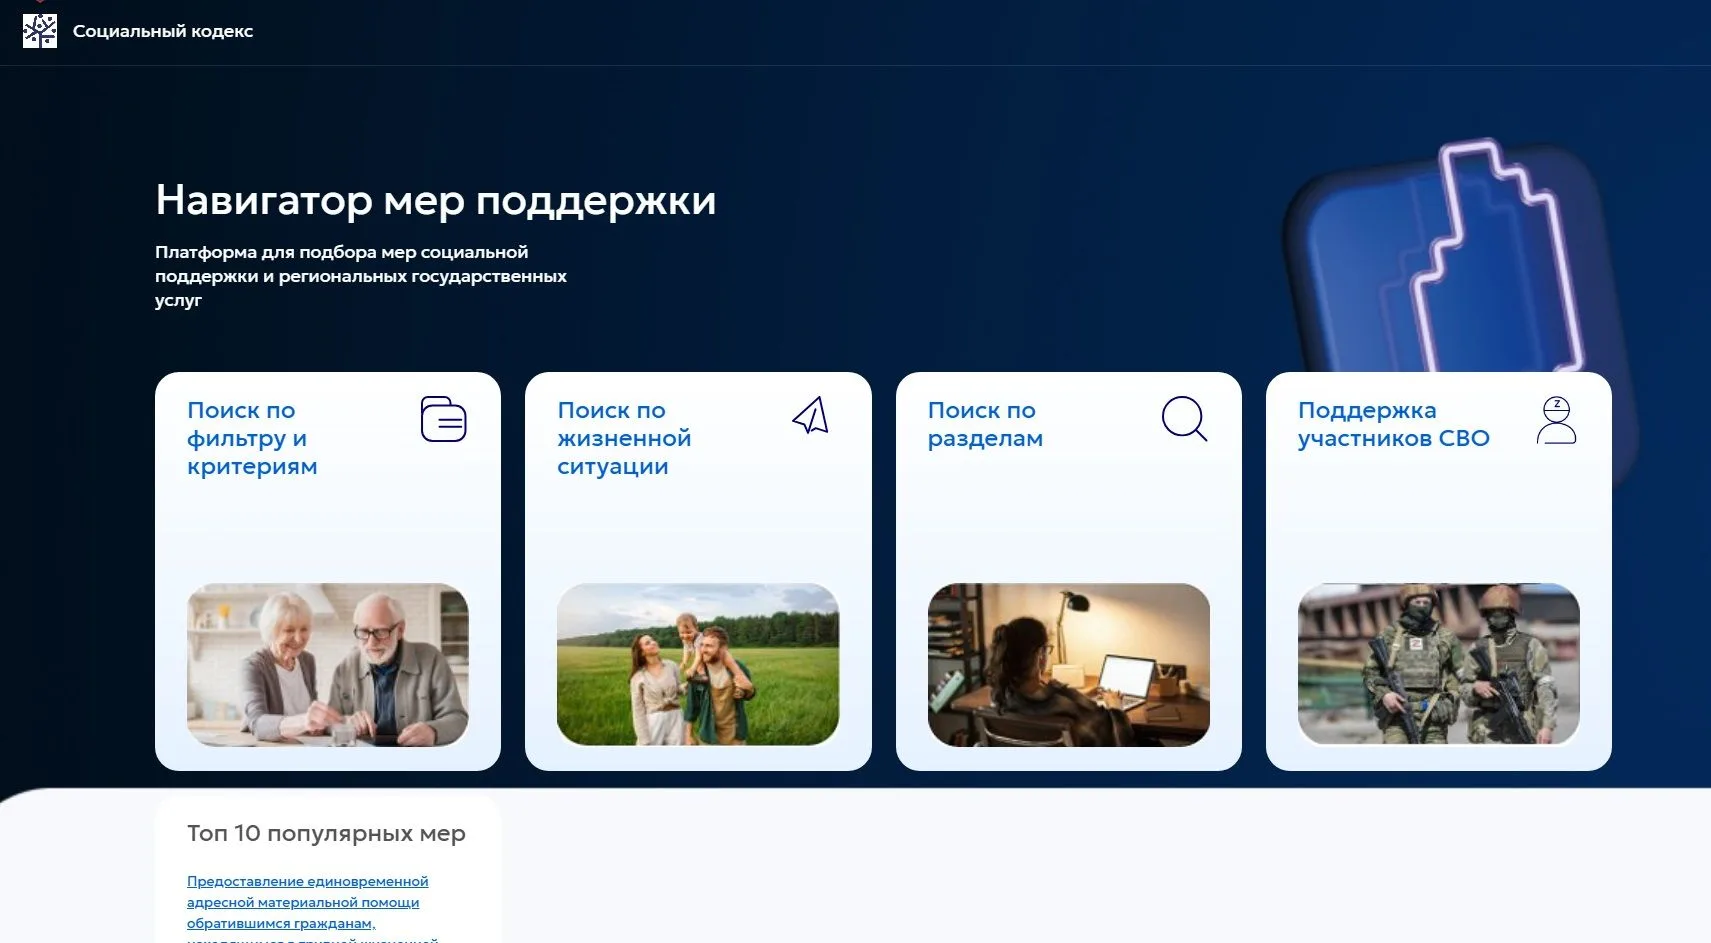The image size is (1711, 943).
Task: Open the Социальный кодекс site name link
Action: (162, 31)
